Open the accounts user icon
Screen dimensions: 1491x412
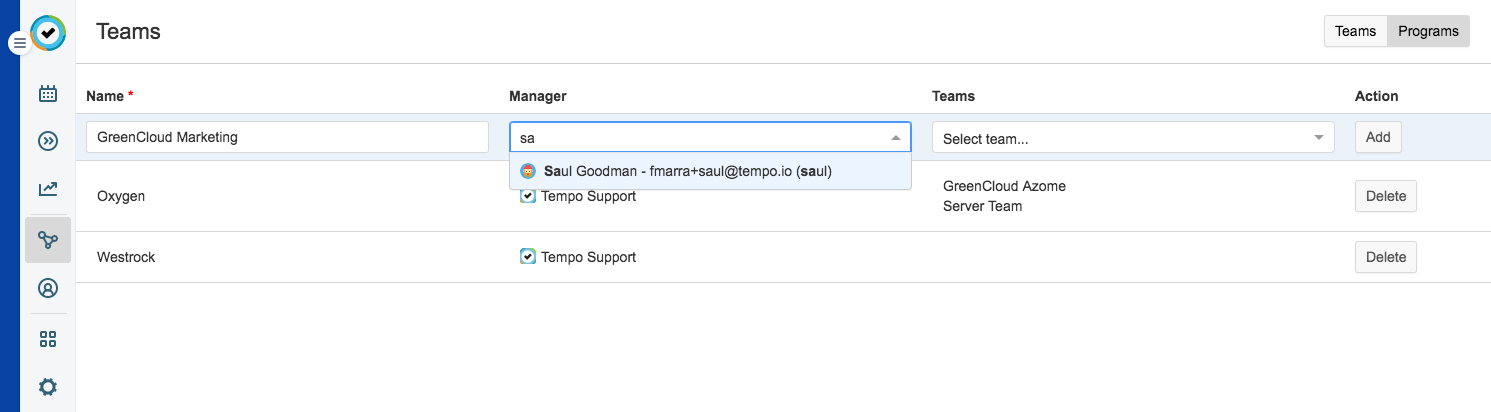click(x=48, y=288)
